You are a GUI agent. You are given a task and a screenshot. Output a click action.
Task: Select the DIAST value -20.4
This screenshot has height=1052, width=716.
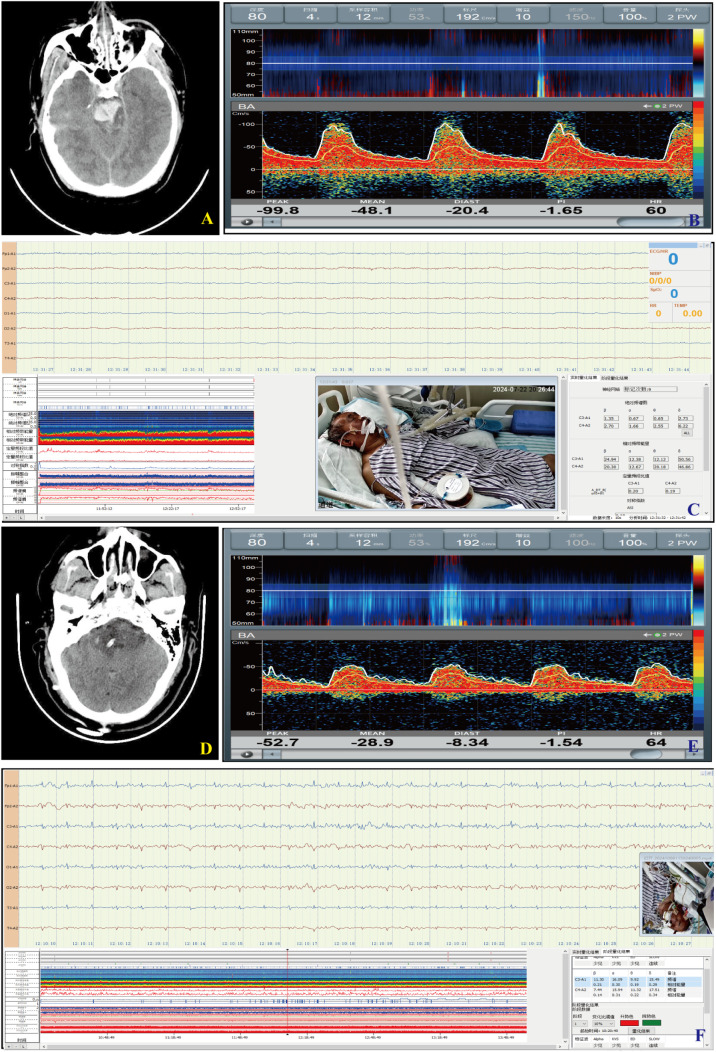pyautogui.click(x=467, y=211)
